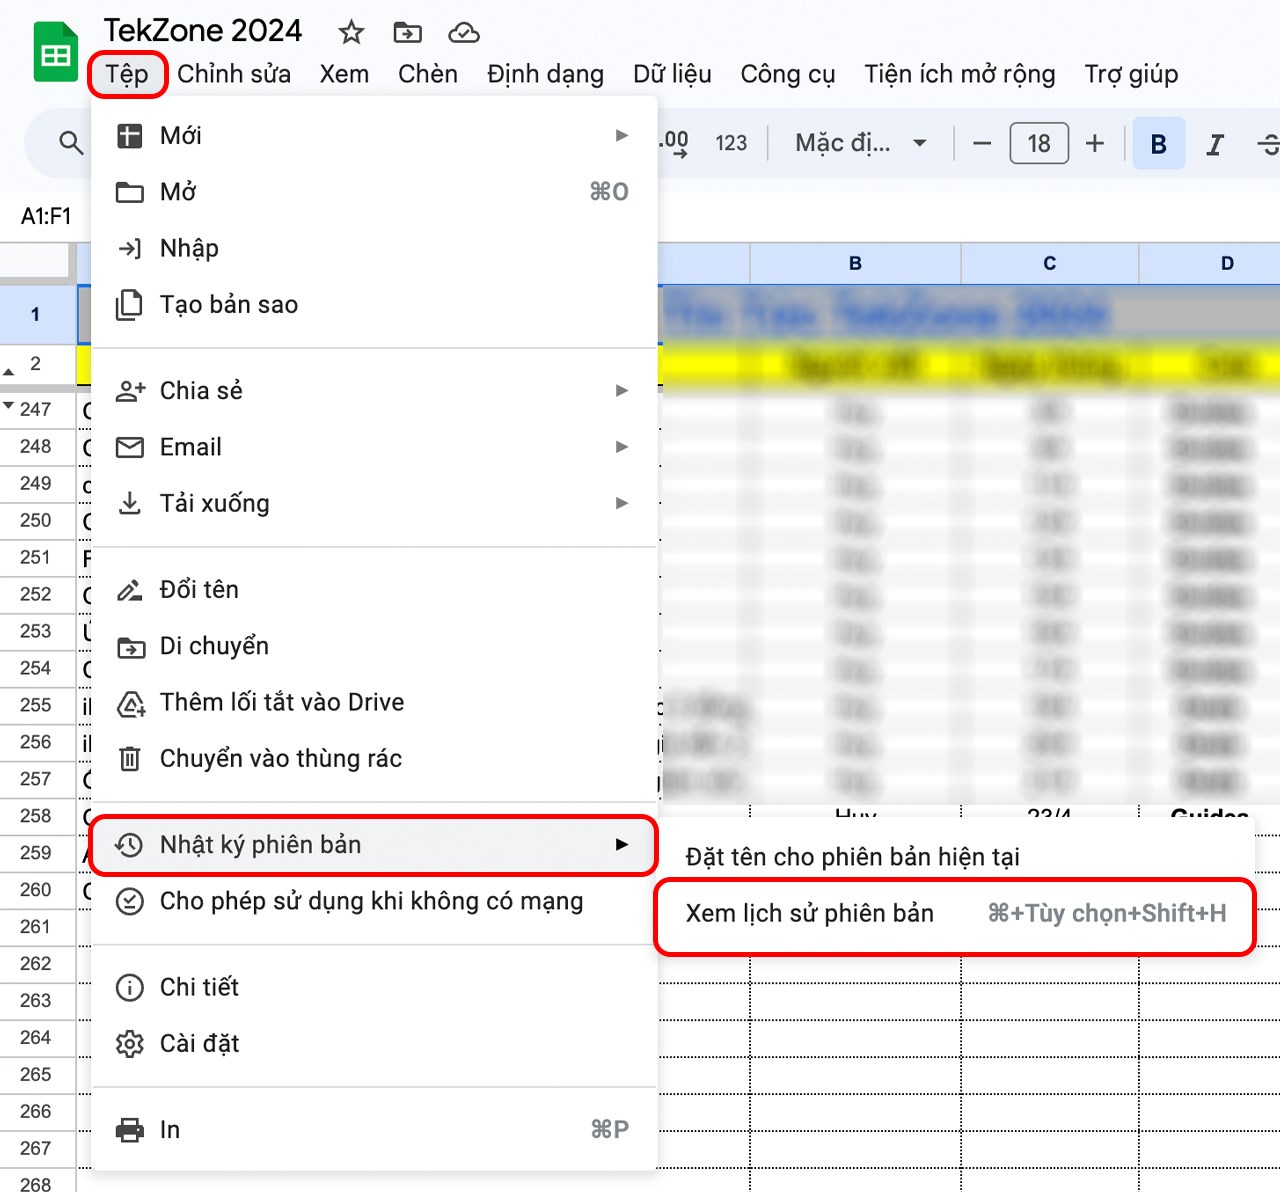Toggle bold formatting
The height and width of the screenshot is (1192, 1280).
tap(1159, 144)
